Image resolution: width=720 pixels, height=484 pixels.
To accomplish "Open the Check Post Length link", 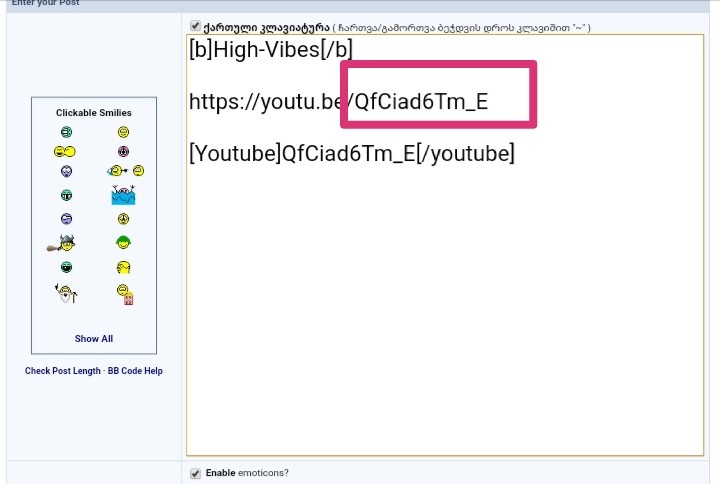I will pos(62,371).
